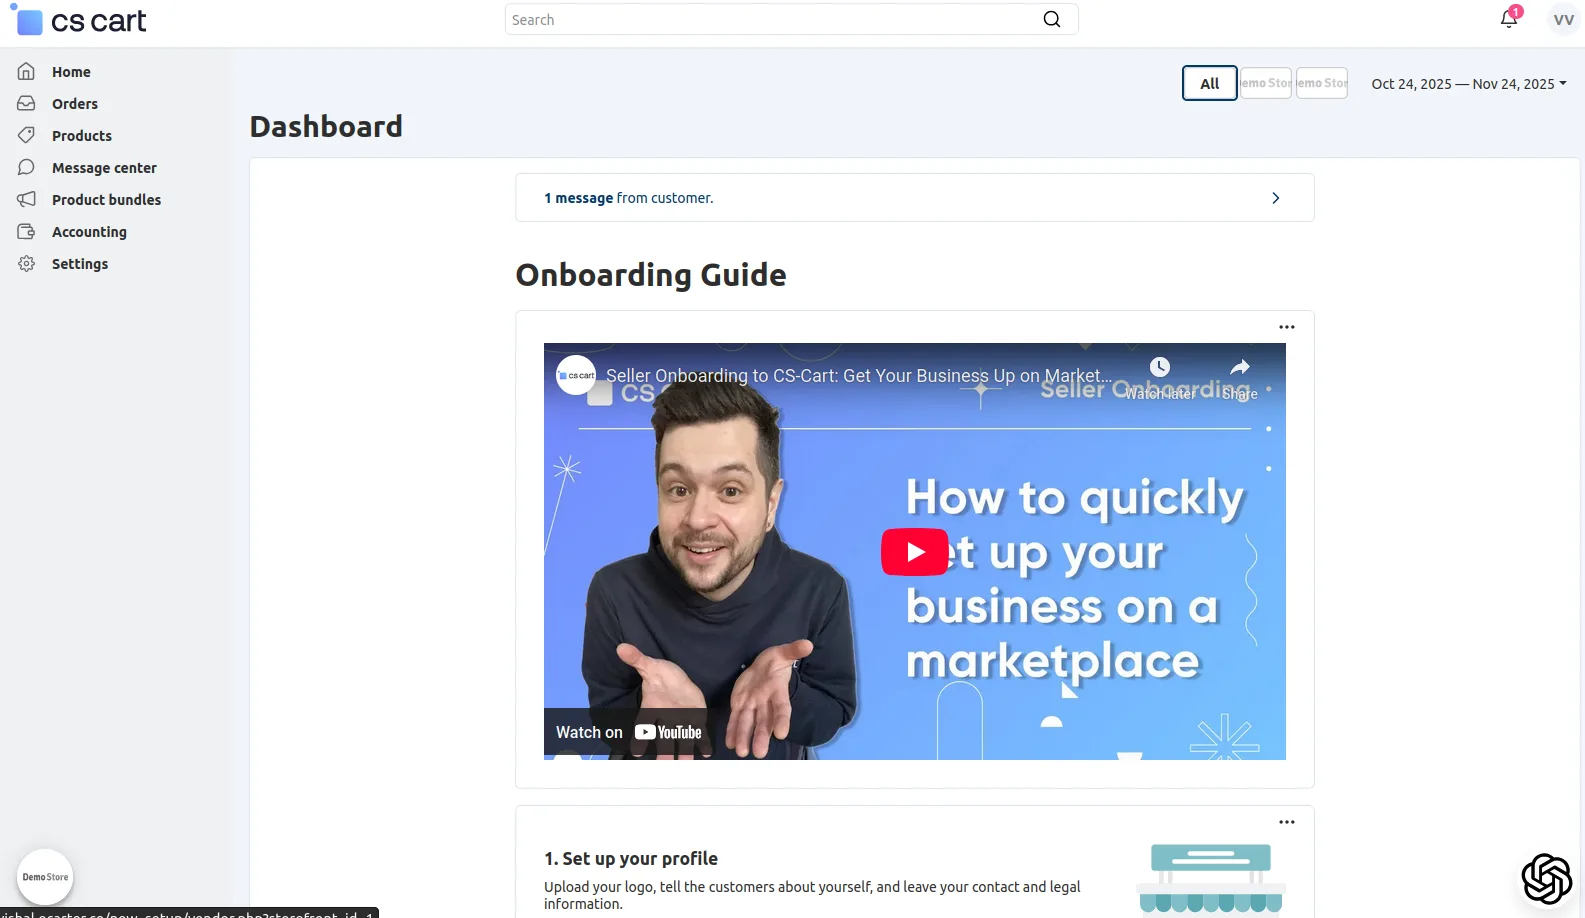The height and width of the screenshot is (918, 1585).
Task: Click the YouTube logo on the video
Action: point(668,733)
